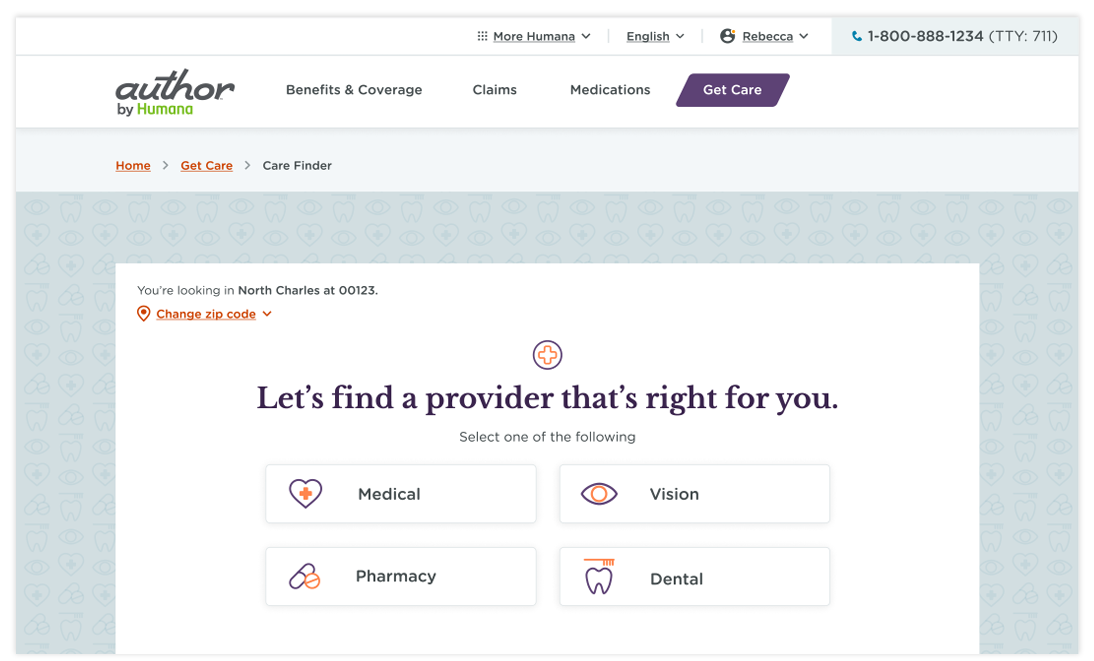Open the Benefits & Coverage menu
The width and height of the screenshot is (1094, 661).
[354, 90]
